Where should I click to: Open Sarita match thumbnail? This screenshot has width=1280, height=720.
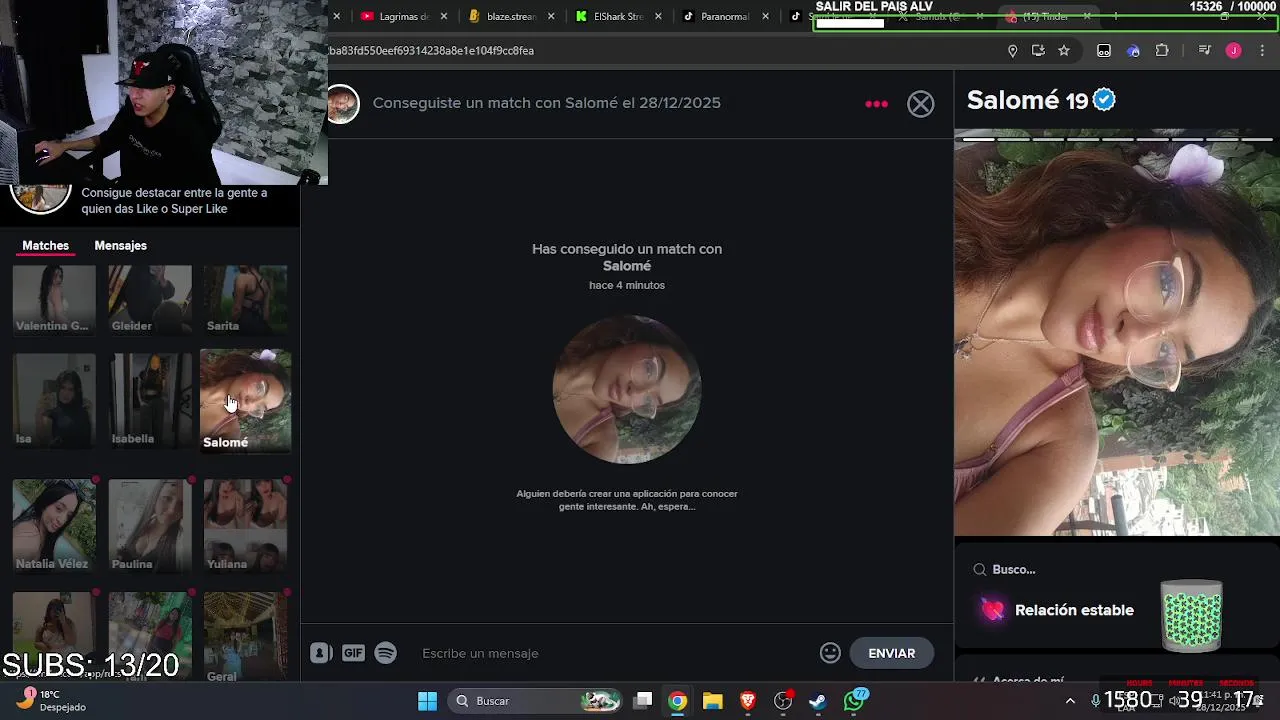[x=245, y=299]
